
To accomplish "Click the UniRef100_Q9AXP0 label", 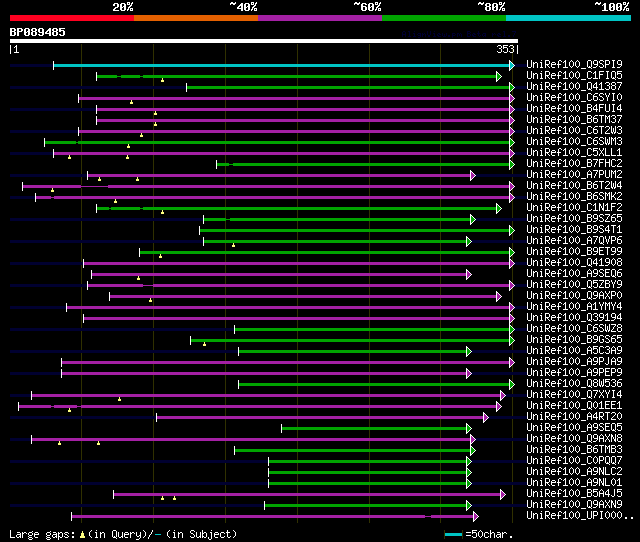I will click(x=574, y=296).
